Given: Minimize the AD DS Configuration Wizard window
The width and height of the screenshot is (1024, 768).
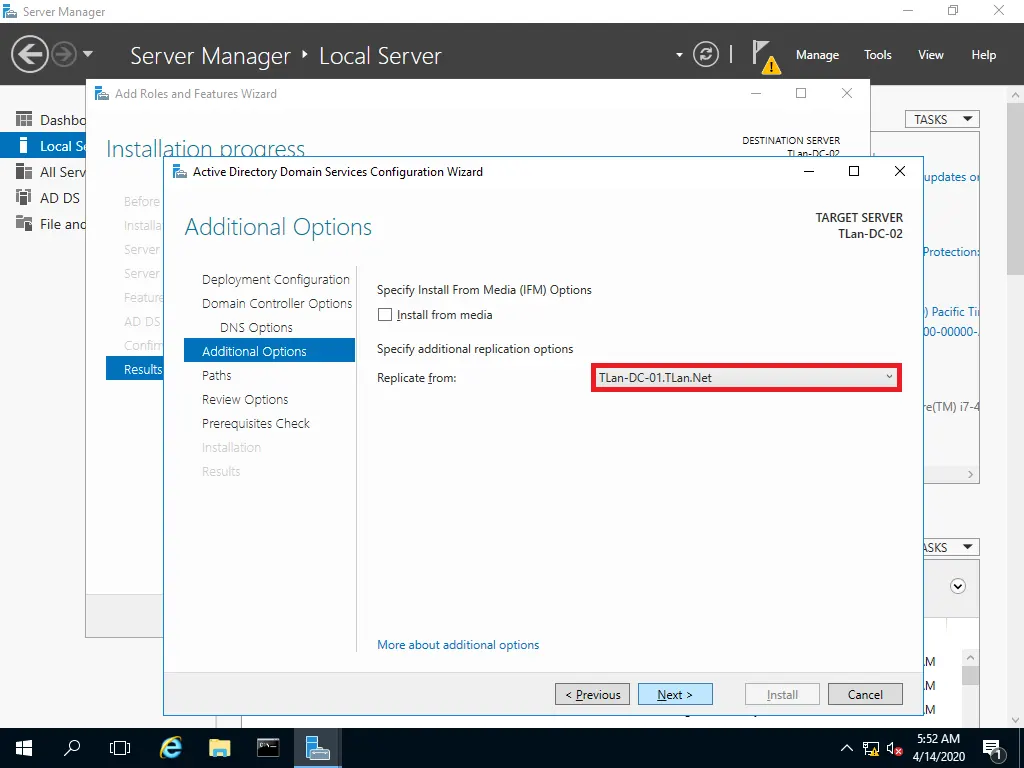Looking at the screenshot, I should coord(808,171).
